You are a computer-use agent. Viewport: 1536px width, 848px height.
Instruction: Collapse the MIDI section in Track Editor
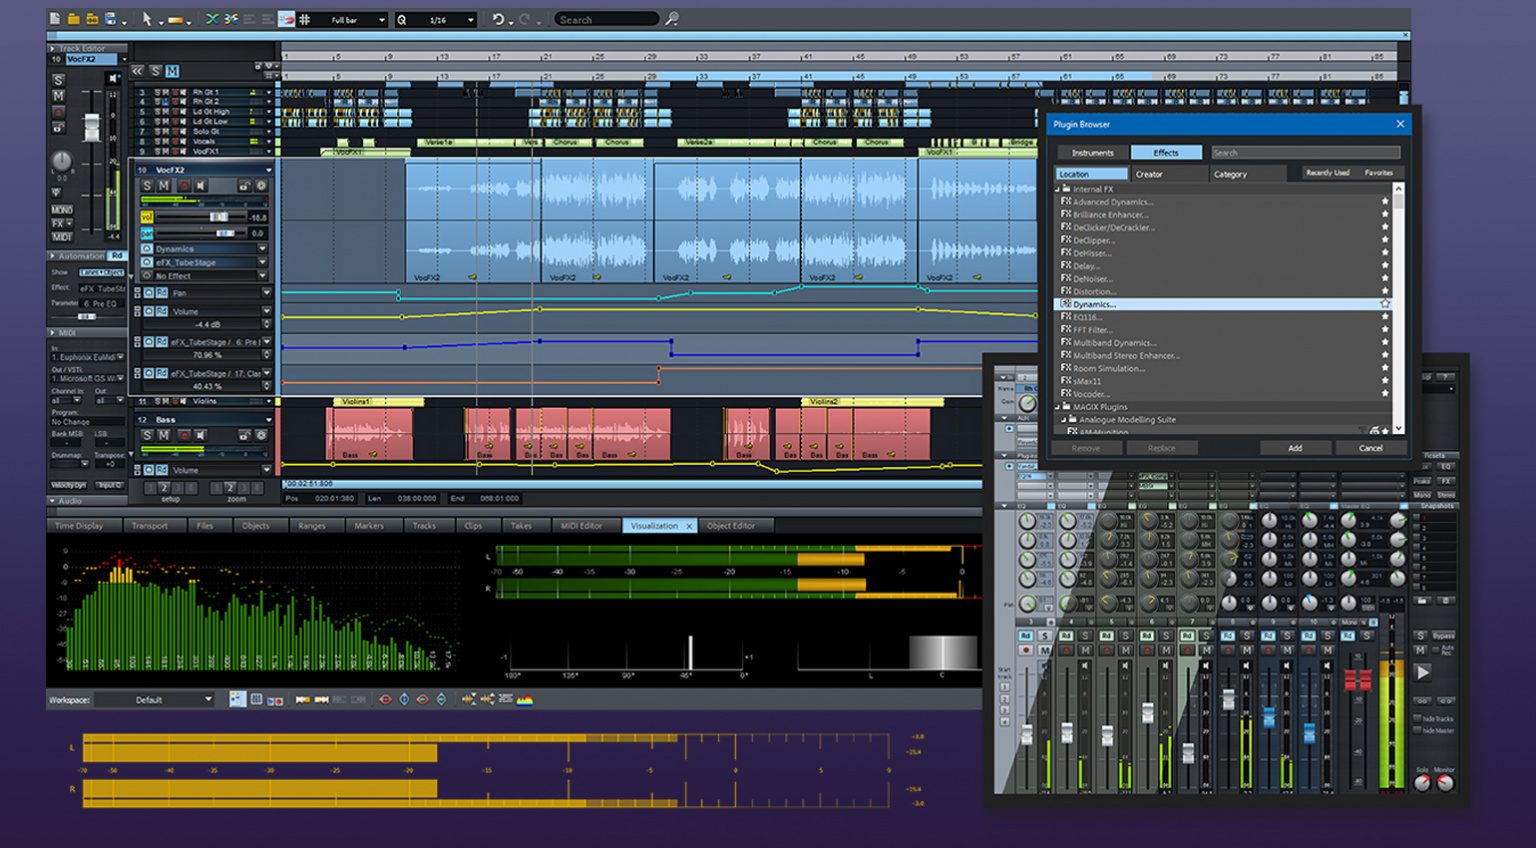coord(52,333)
